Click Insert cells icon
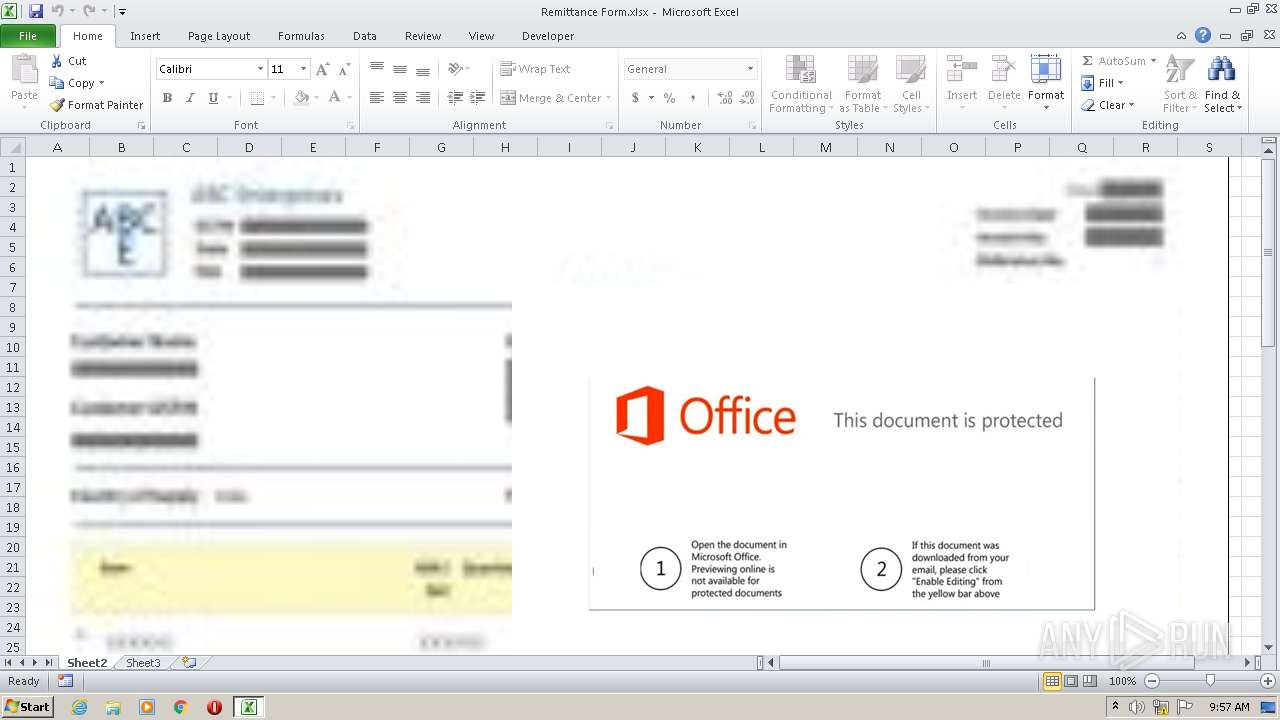This screenshot has height=720, width=1280. pos(962,70)
